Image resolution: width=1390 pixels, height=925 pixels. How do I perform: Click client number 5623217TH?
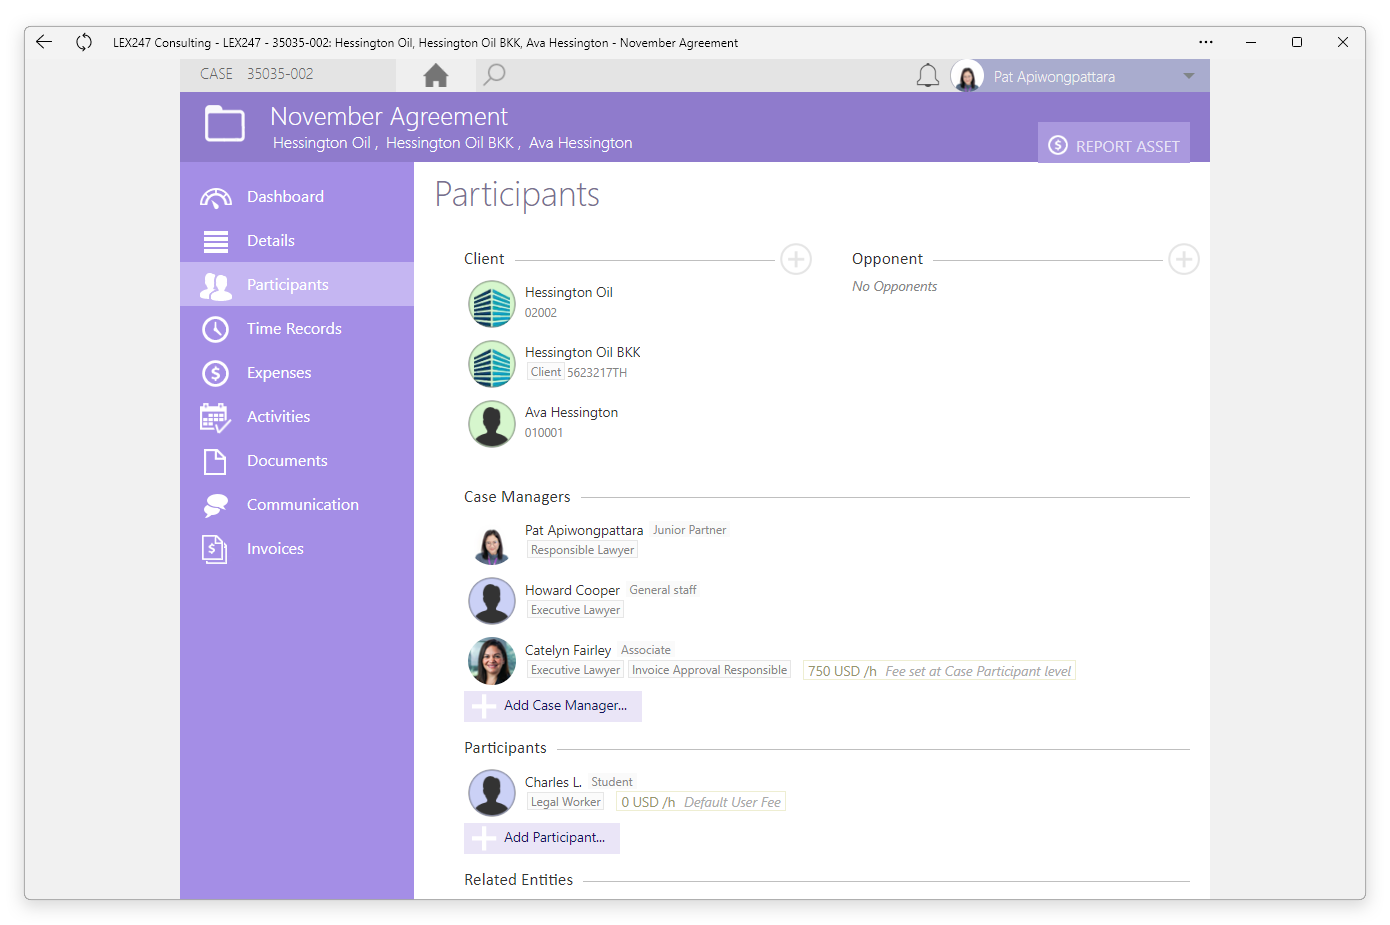597,373
